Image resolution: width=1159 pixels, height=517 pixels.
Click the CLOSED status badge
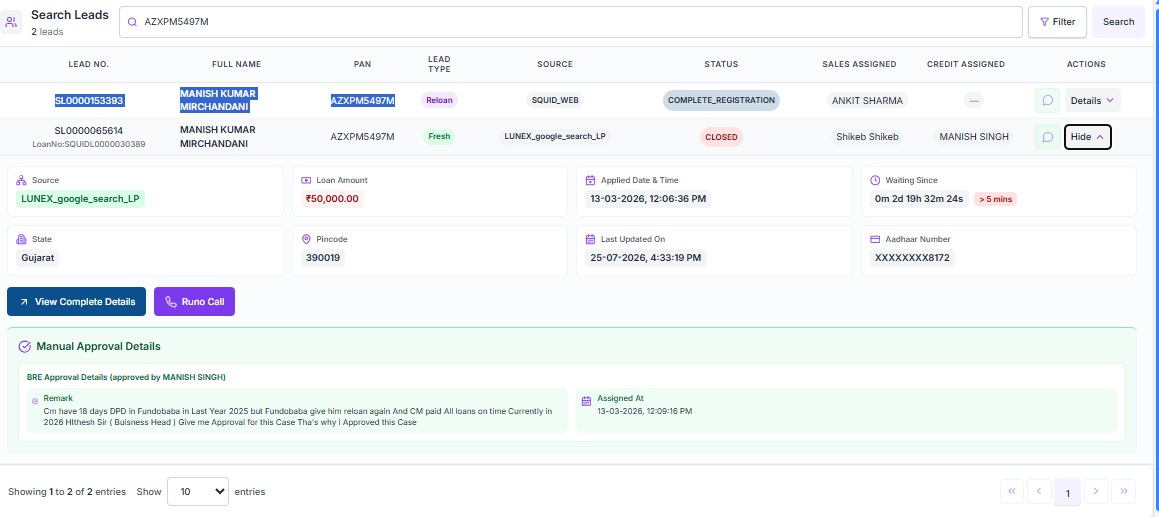pyautogui.click(x=721, y=137)
